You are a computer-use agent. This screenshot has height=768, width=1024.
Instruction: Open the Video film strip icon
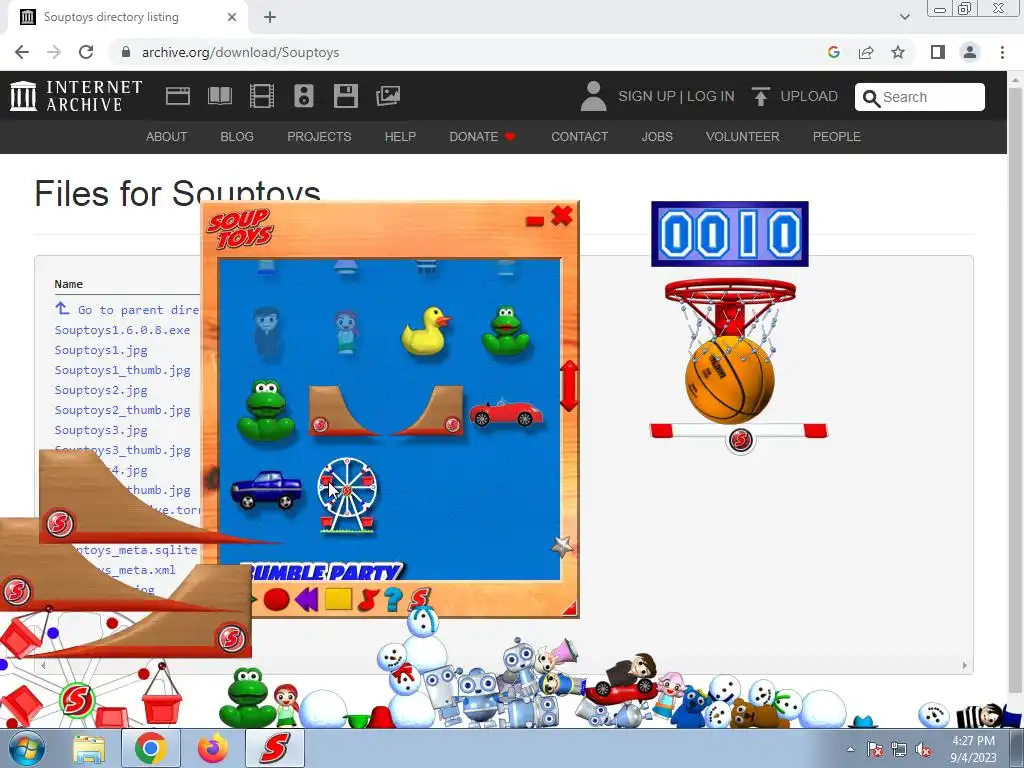[262, 96]
